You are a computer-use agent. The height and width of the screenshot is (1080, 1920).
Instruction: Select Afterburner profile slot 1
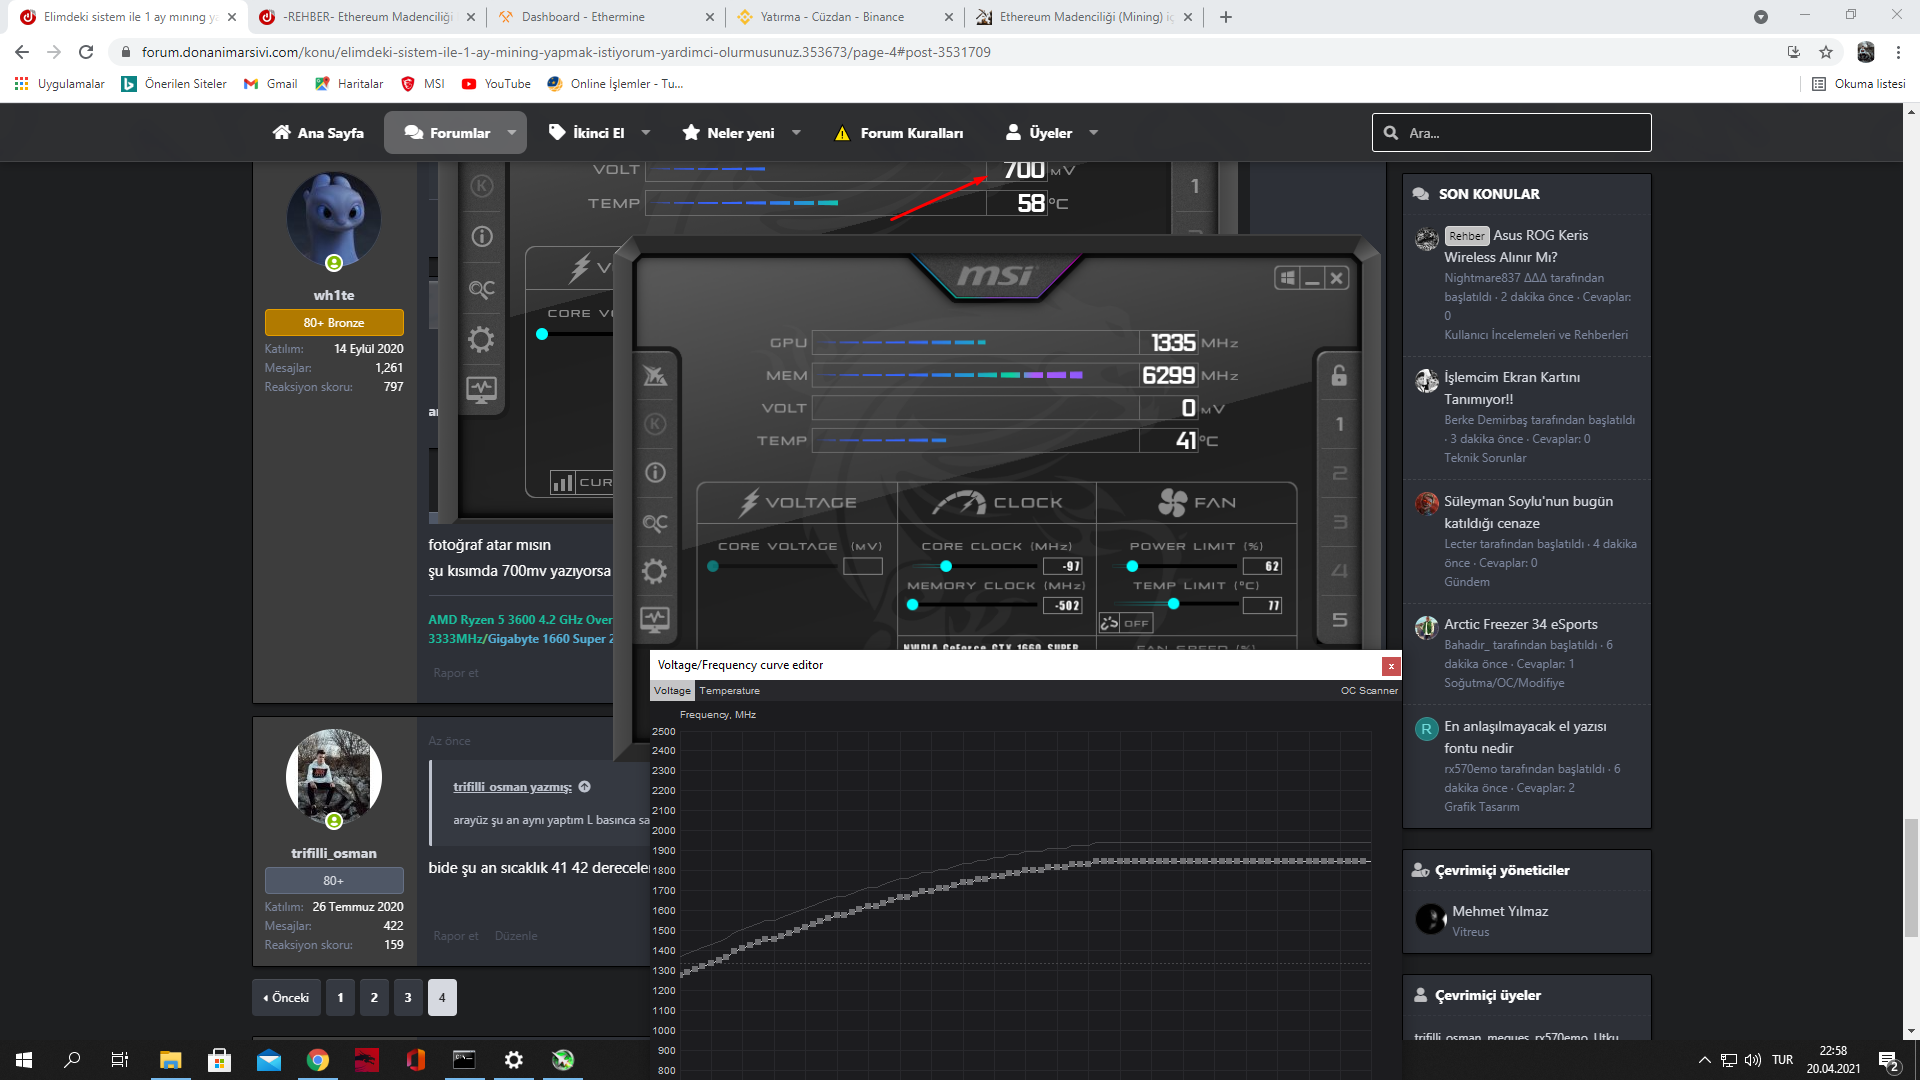1339,424
